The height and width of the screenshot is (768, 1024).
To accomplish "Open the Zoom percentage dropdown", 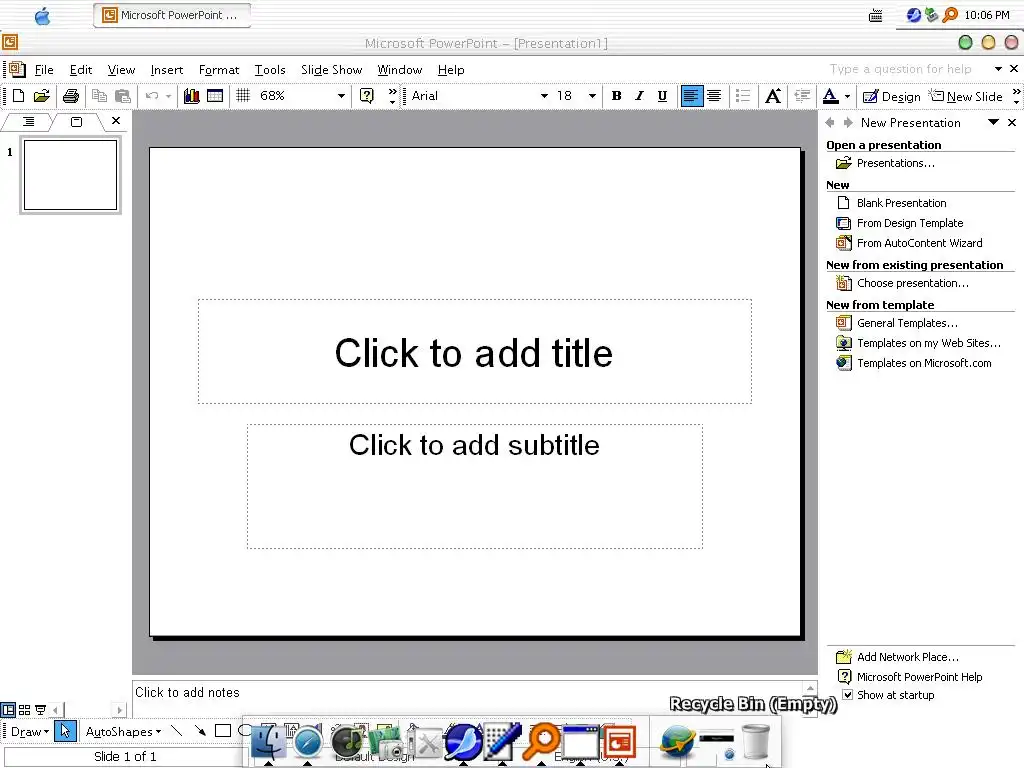I will click(x=341, y=96).
